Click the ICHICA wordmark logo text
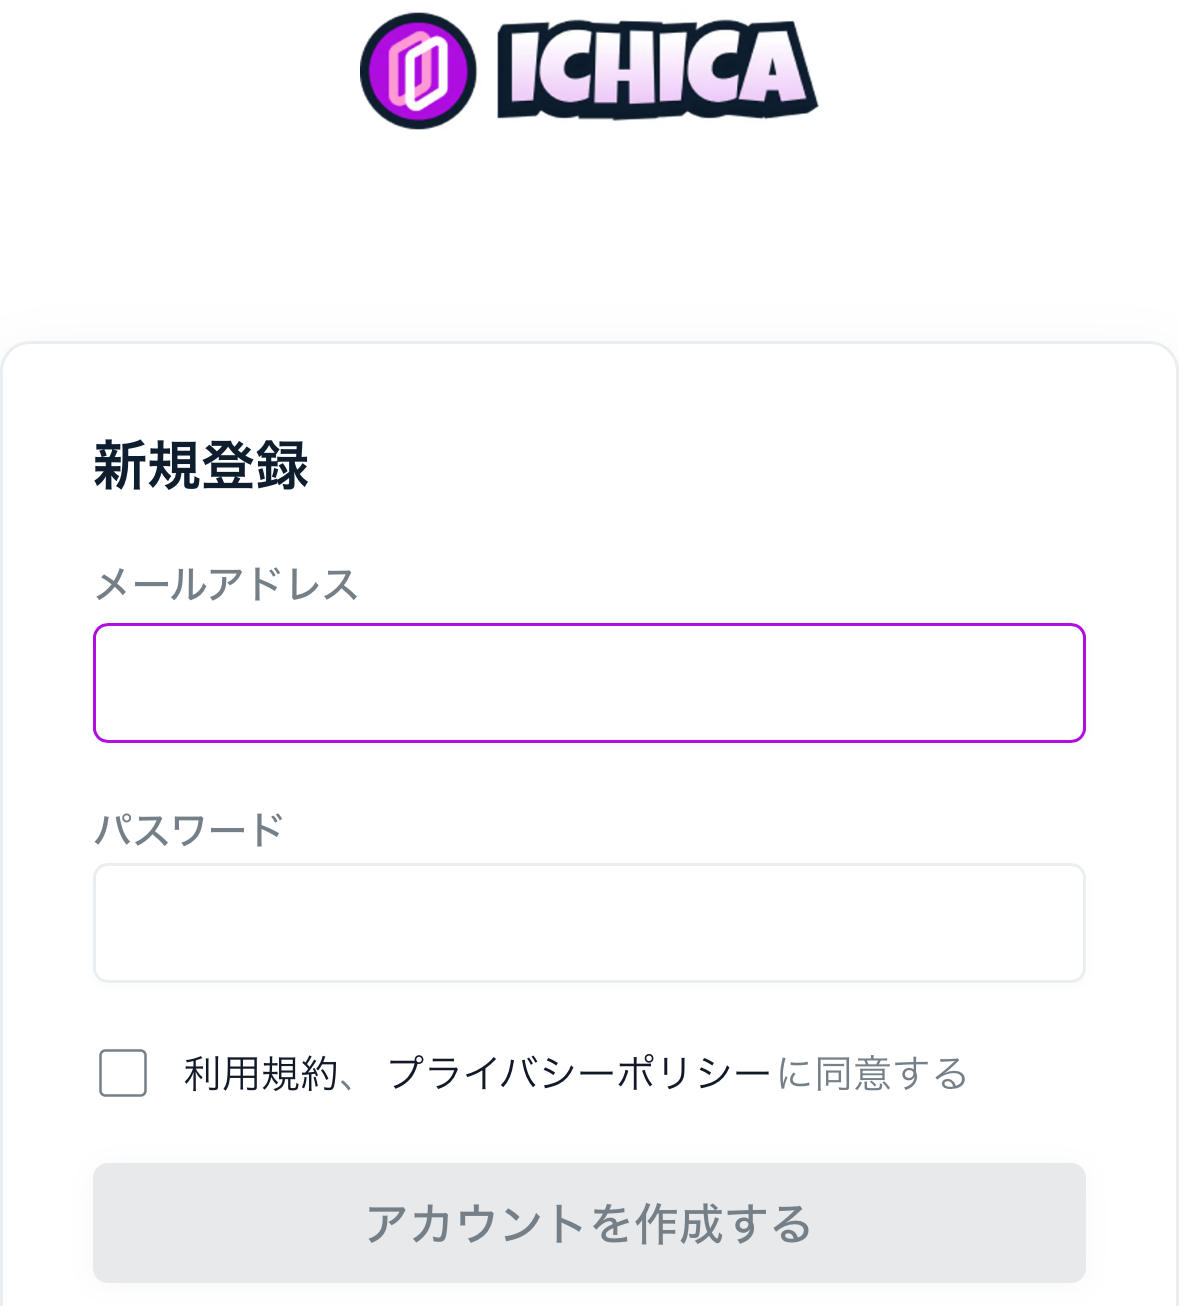 coord(657,70)
